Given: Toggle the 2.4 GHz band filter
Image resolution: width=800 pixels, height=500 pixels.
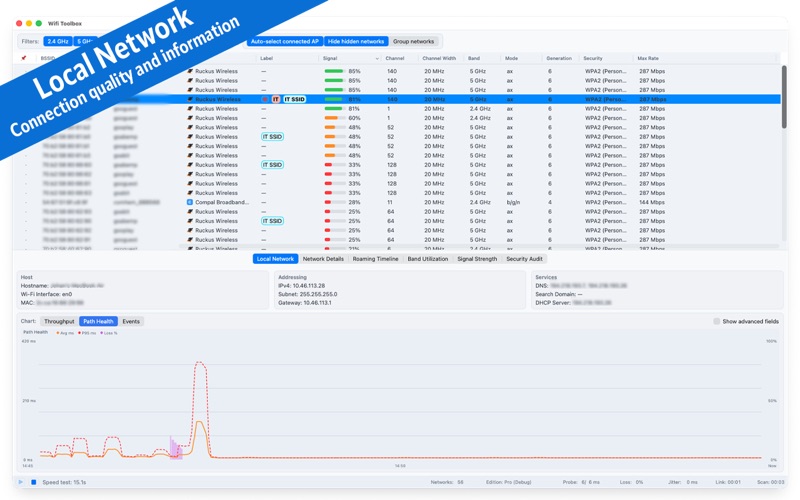Looking at the screenshot, I should [58, 41].
